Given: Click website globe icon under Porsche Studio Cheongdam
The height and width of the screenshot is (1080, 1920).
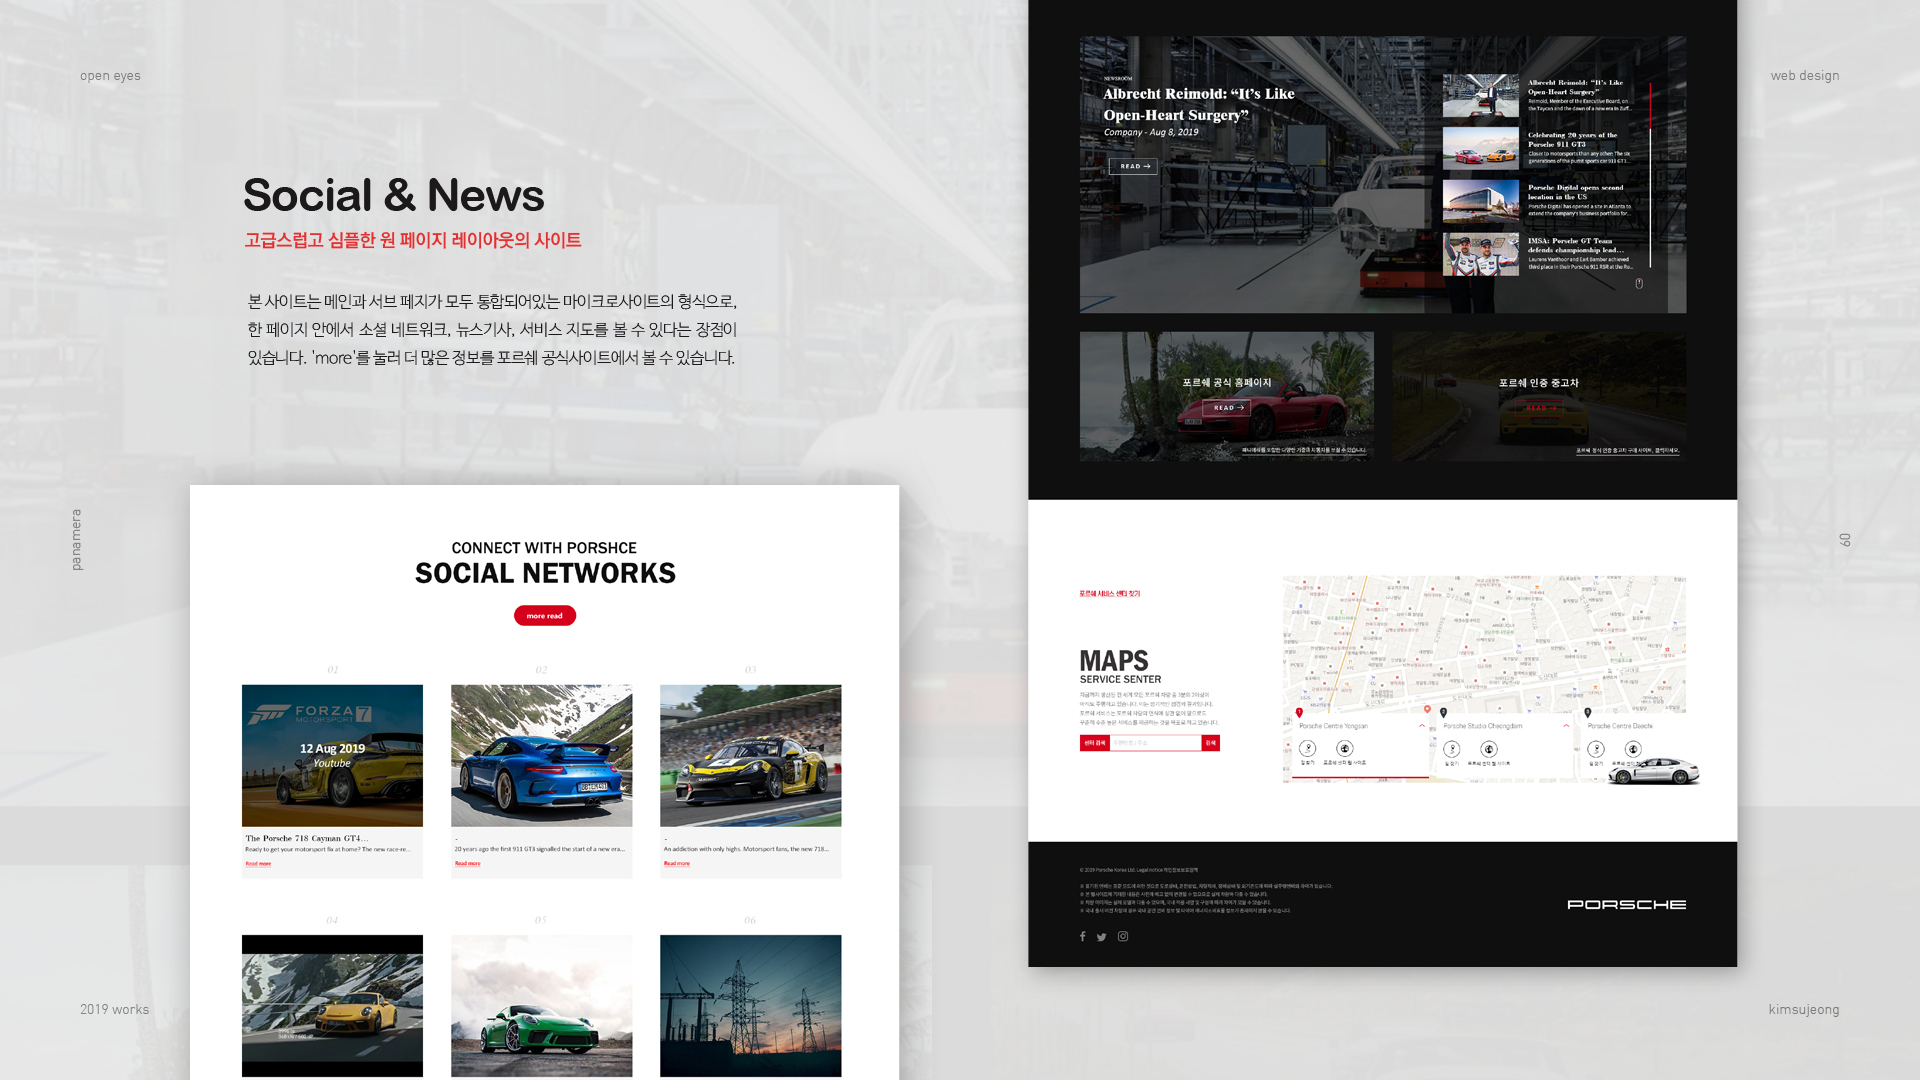Looking at the screenshot, I should click(1489, 749).
